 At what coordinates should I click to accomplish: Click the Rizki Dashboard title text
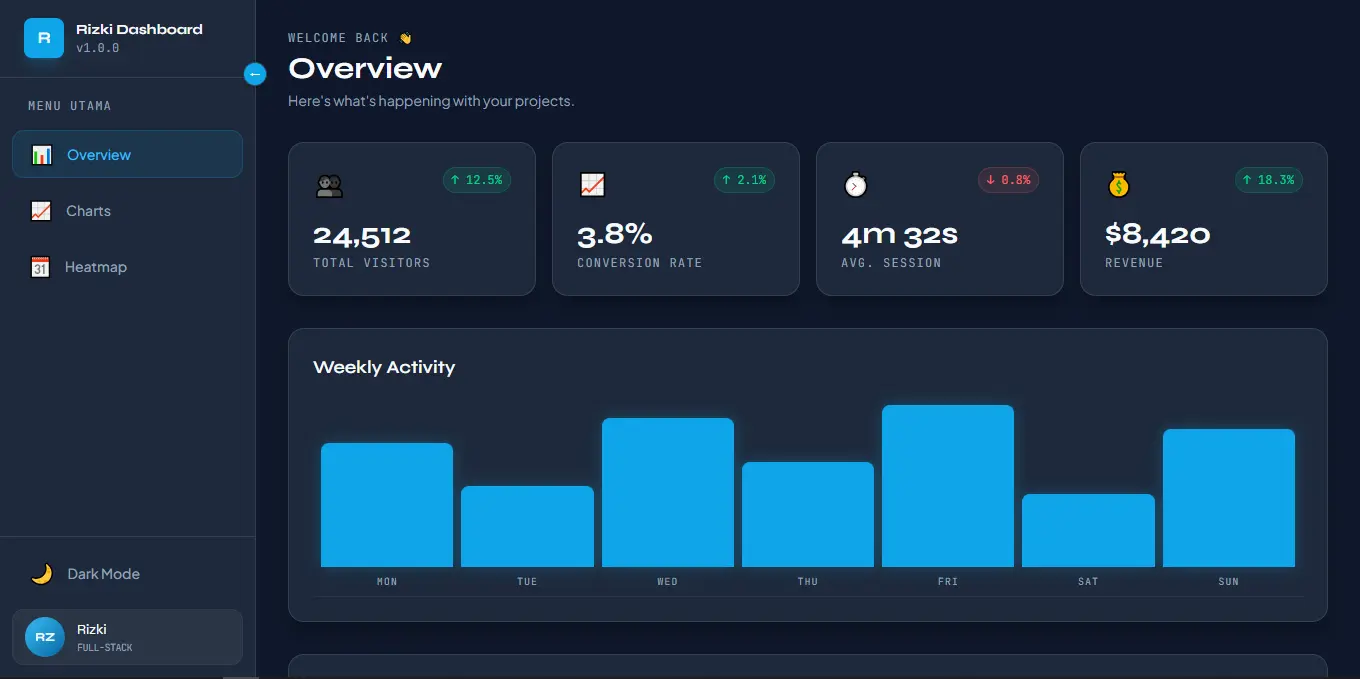139,29
